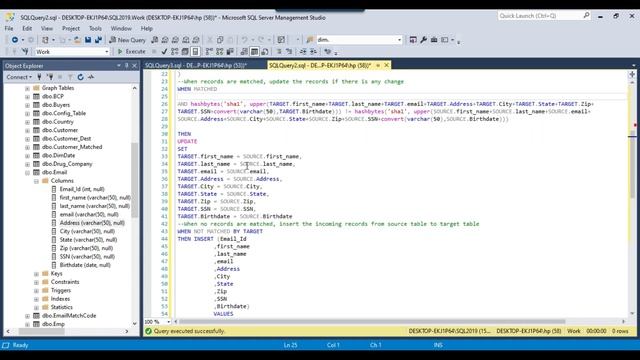The image size is (640, 360).
Task: Specify values for template parameters icon
Action: click(x=327, y=51)
